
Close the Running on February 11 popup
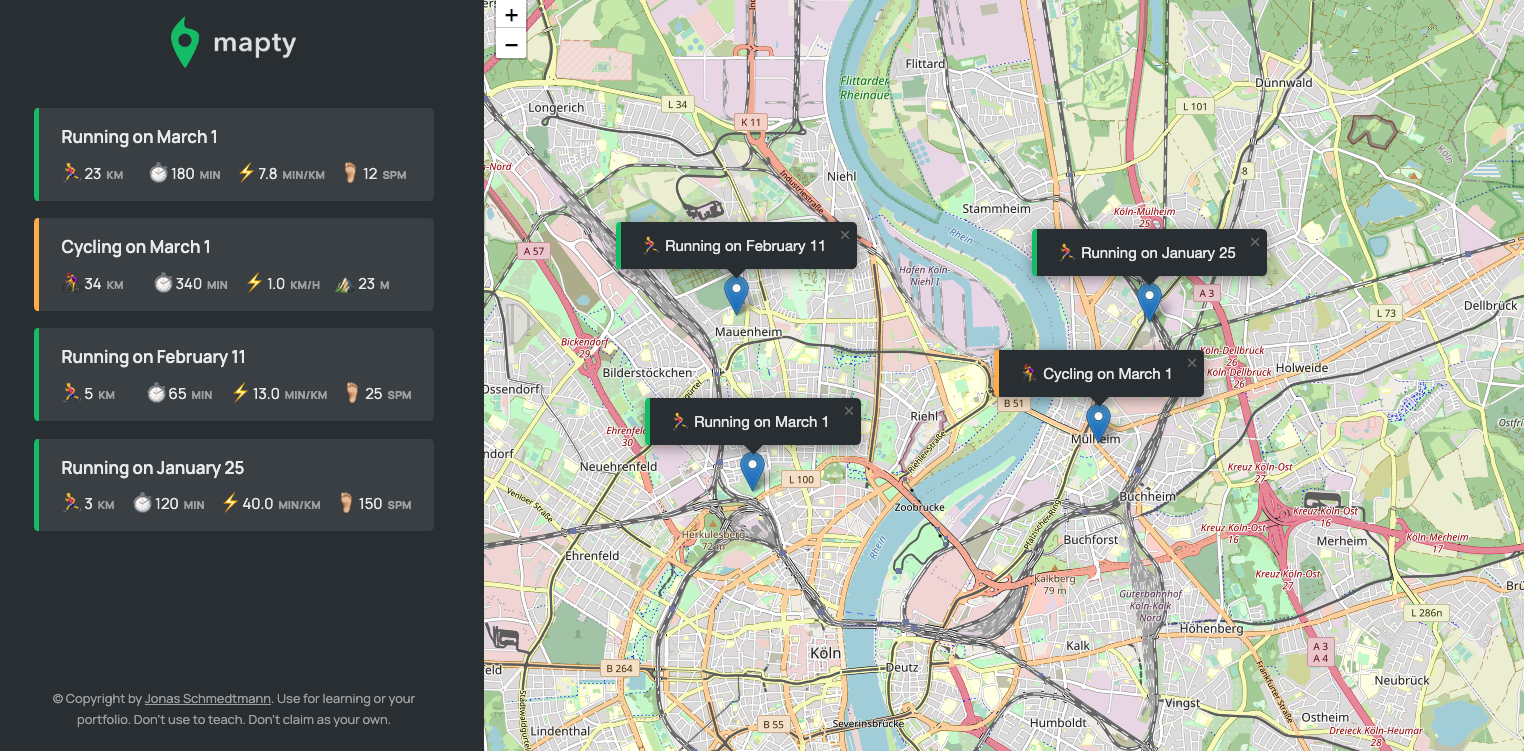coord(845,235)
